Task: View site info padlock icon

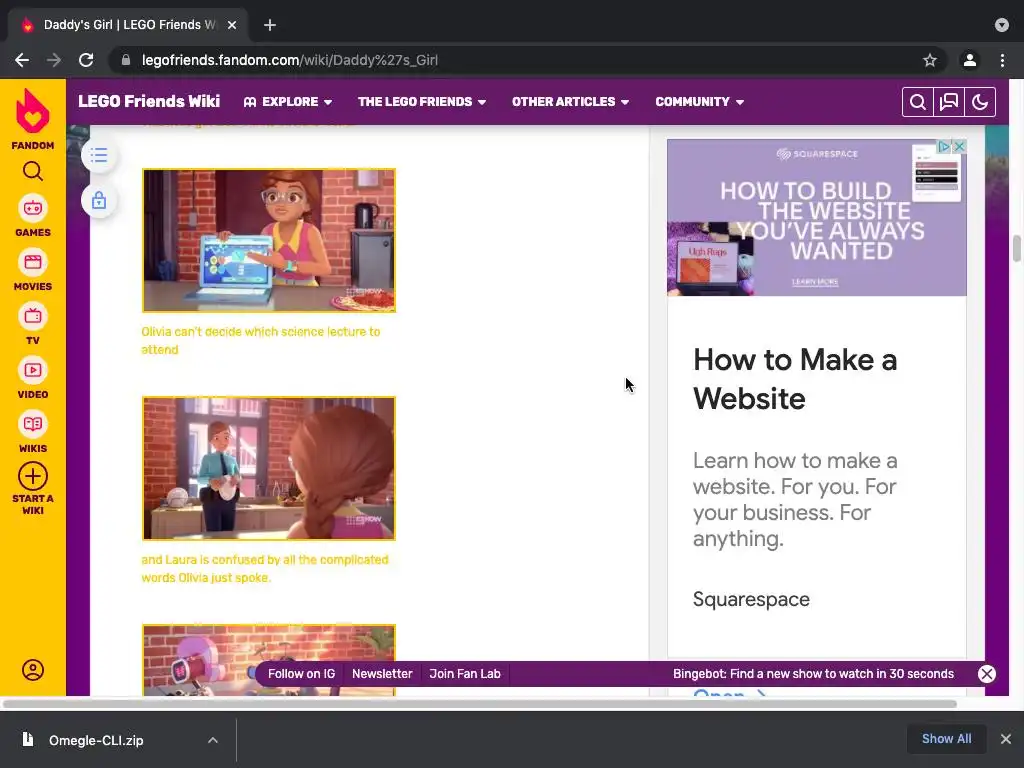Action: coord(126,60)
